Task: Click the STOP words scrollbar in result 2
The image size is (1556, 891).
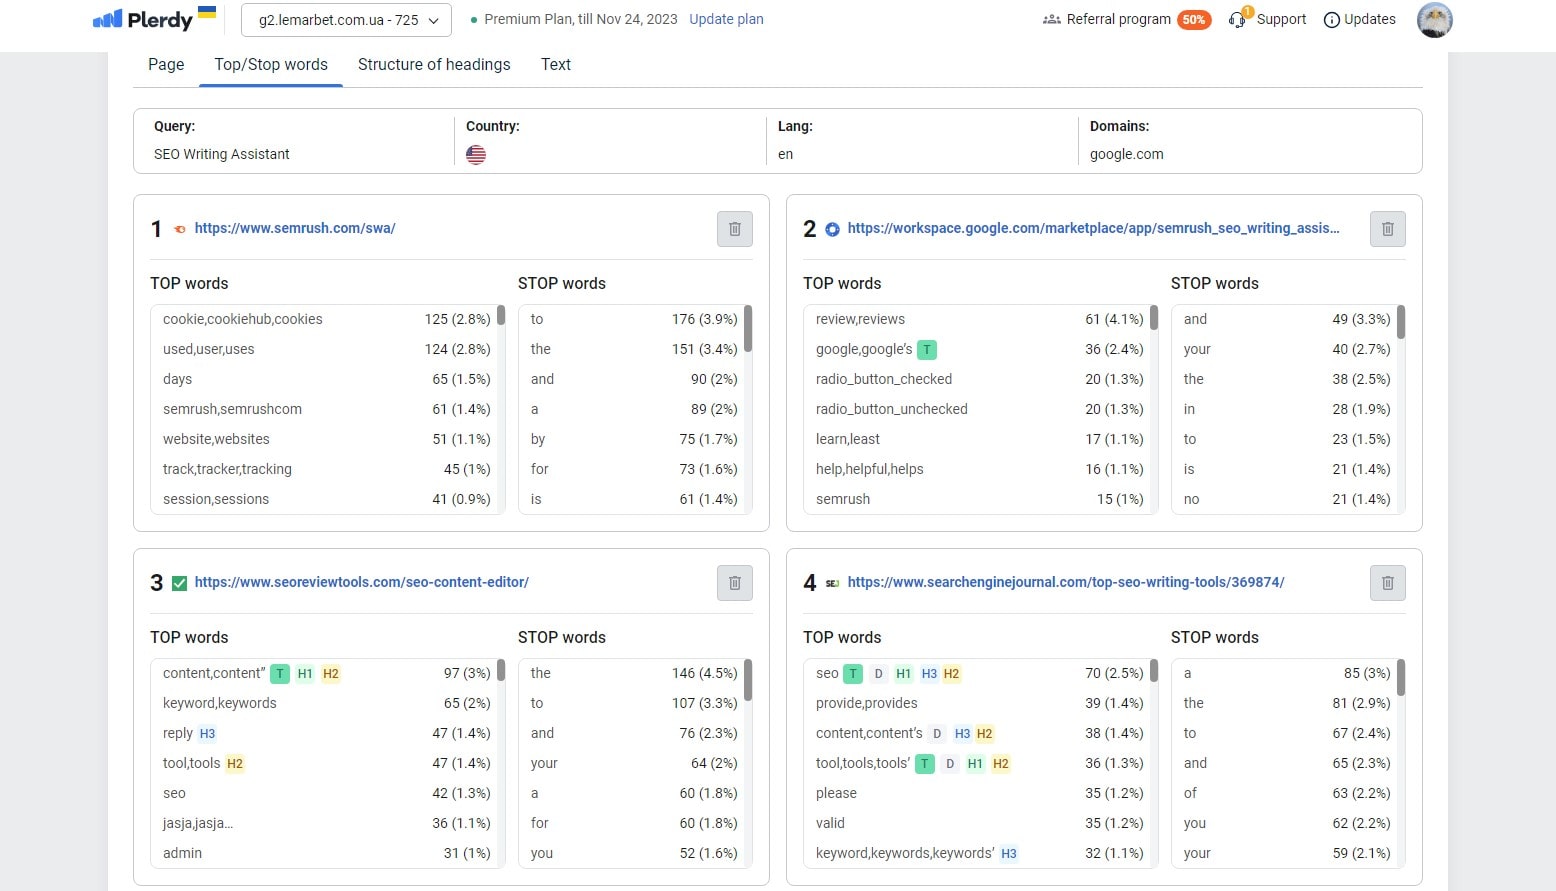Action: click(1401, 322)
